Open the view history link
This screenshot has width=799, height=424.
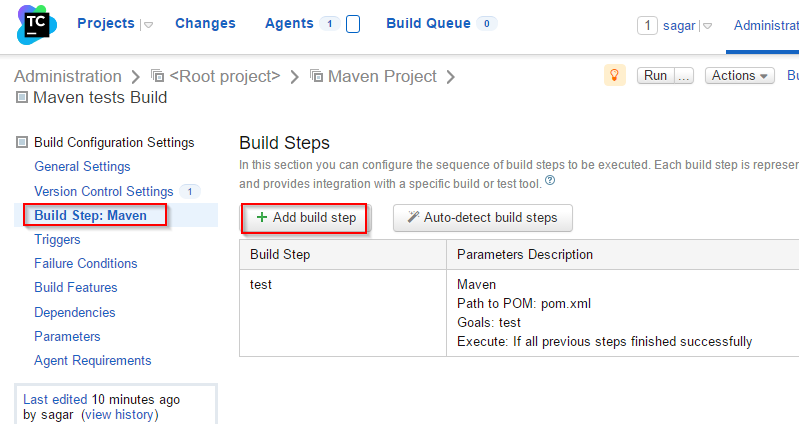(119, 414)
